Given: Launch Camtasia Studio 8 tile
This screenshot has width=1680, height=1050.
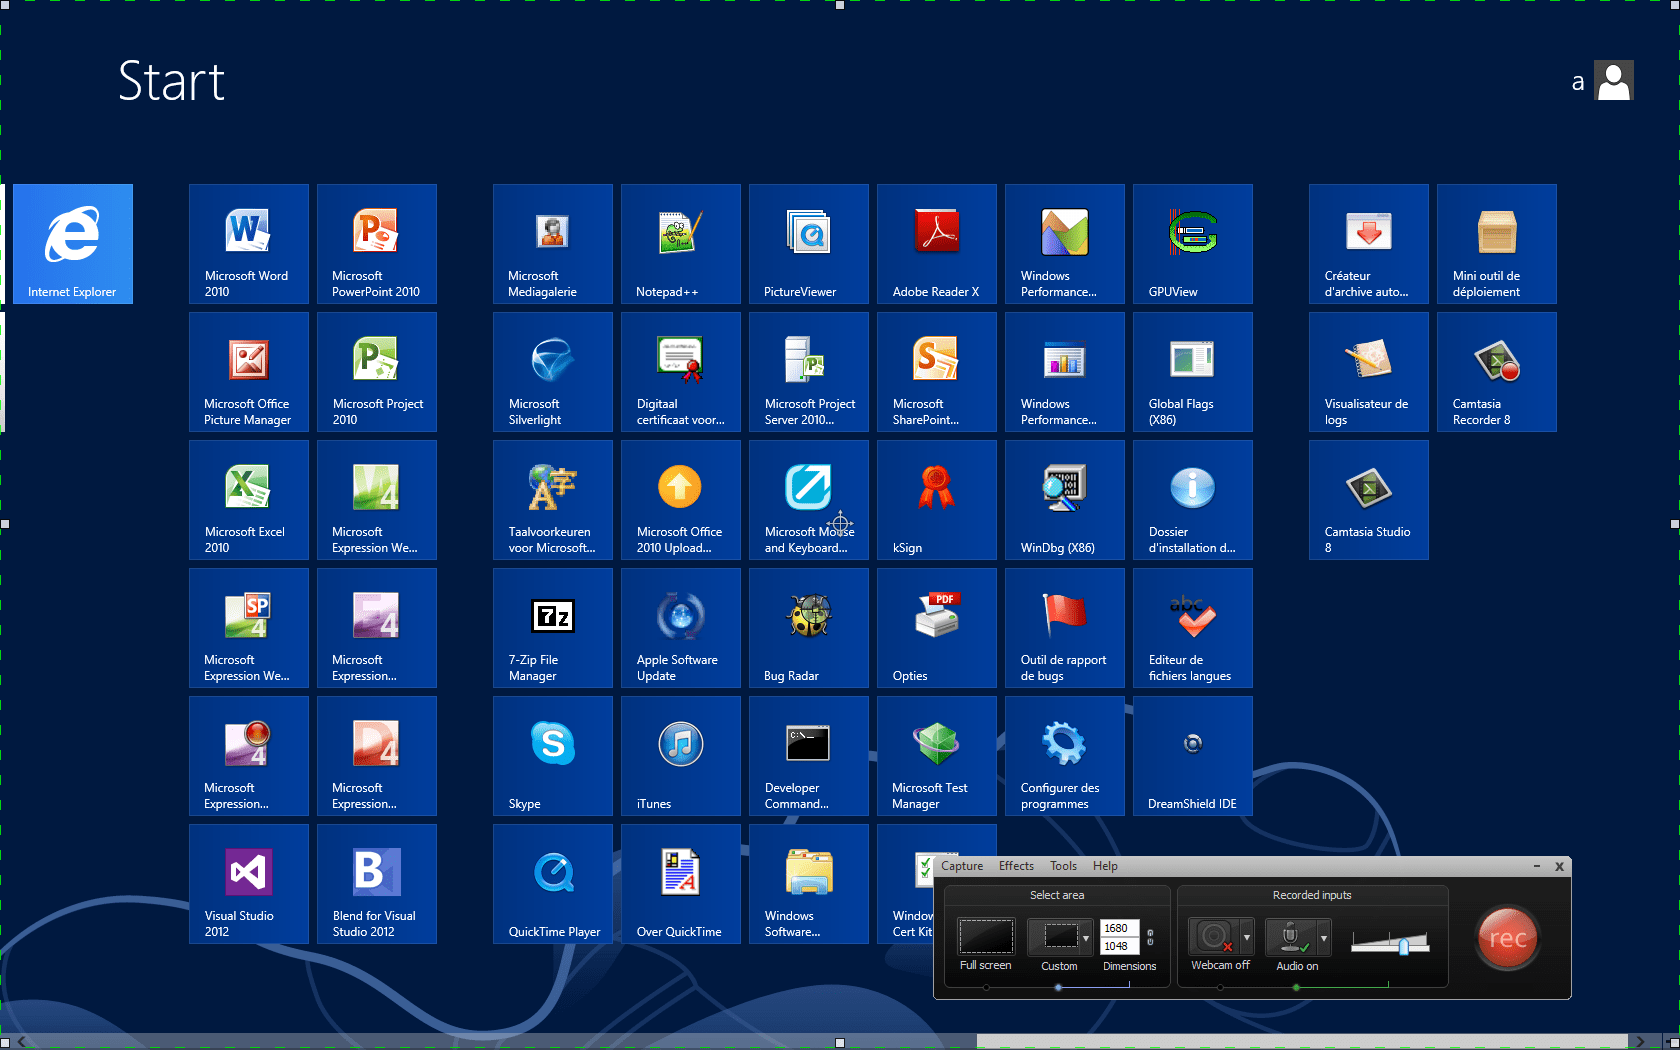Looking at the screenshot, I should pos(1369,500).
